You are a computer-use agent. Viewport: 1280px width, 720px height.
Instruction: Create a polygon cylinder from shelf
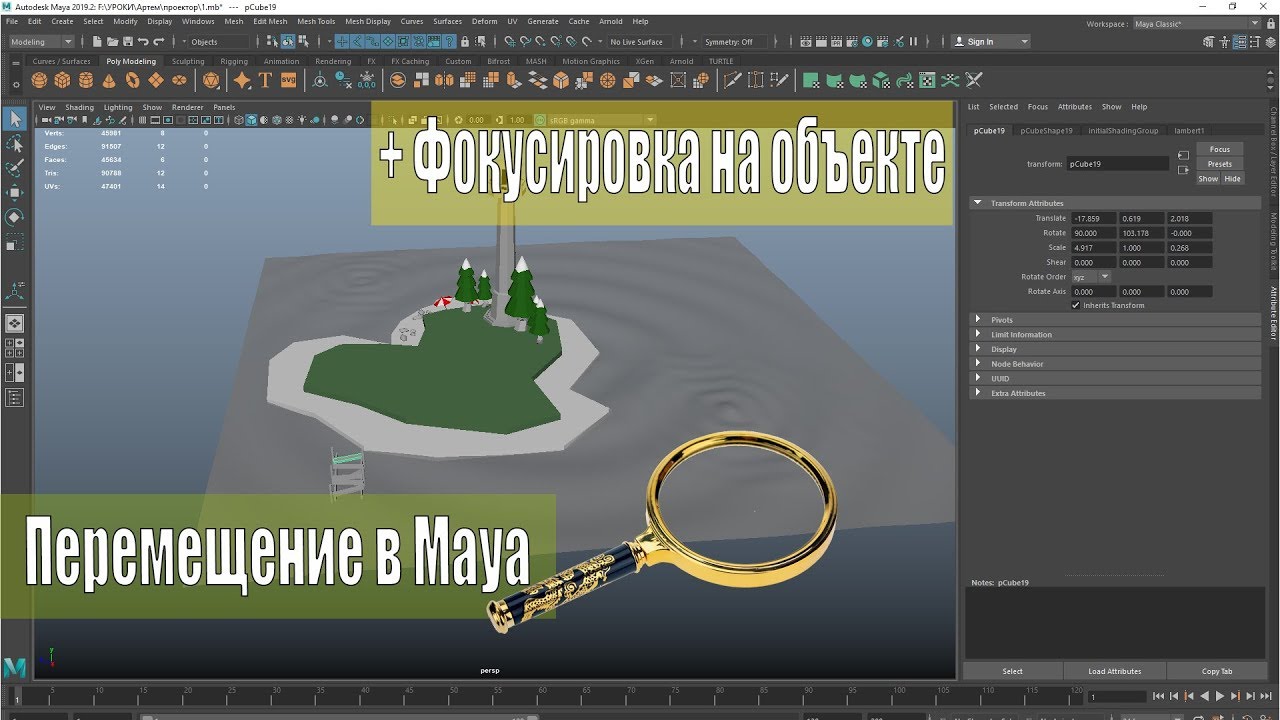(x=86, y=80)
